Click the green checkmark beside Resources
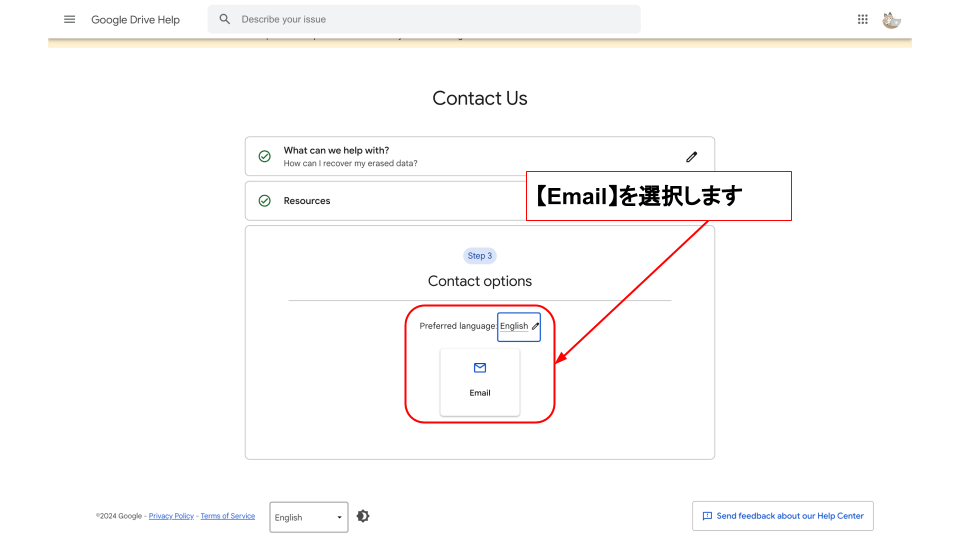The height and width of the screenshot is (540, 960). coord(265,201)
